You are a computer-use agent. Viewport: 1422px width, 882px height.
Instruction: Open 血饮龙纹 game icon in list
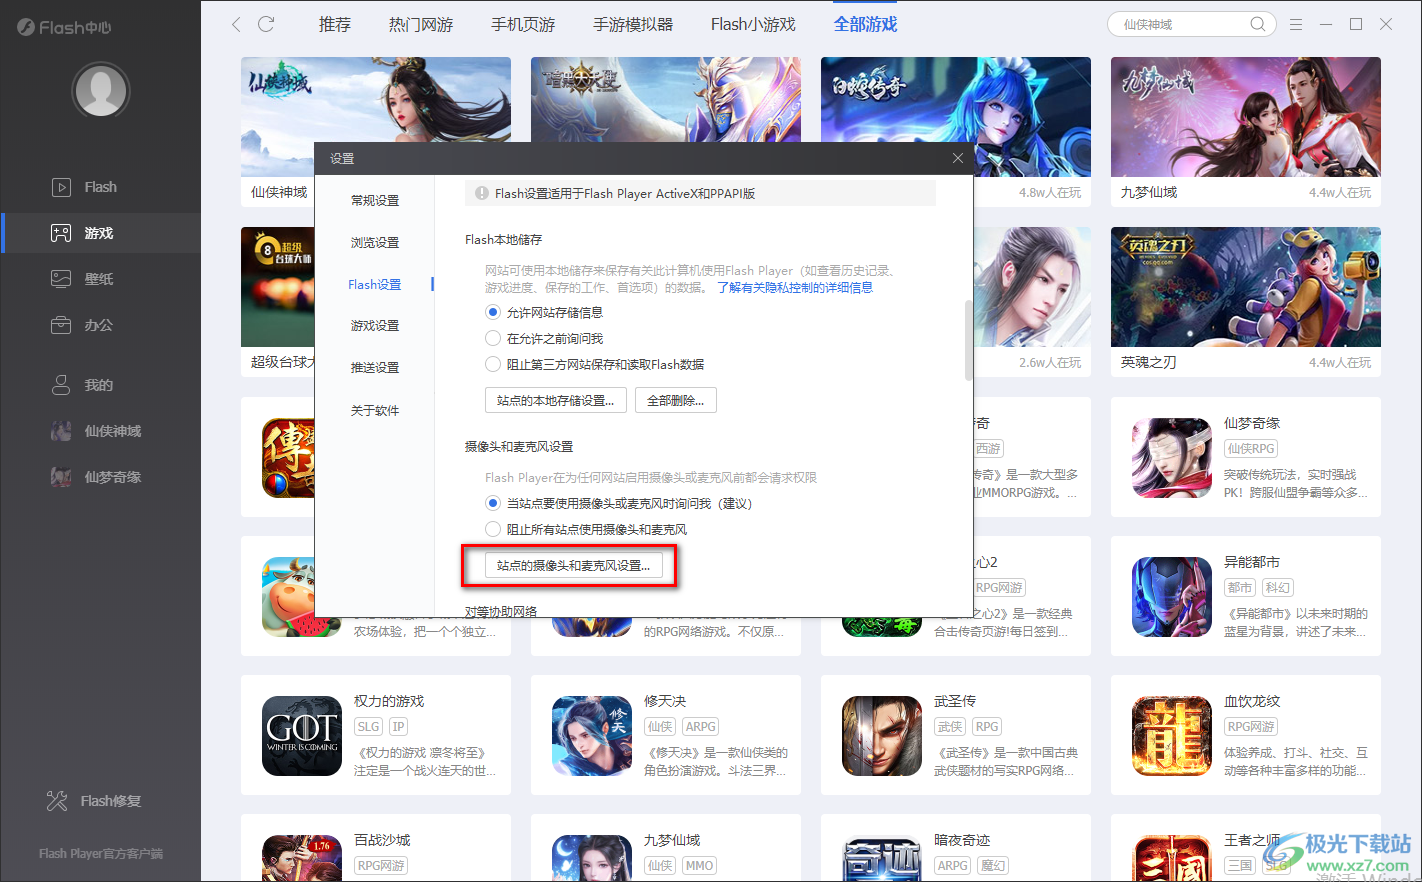[x=1172, y=736]
